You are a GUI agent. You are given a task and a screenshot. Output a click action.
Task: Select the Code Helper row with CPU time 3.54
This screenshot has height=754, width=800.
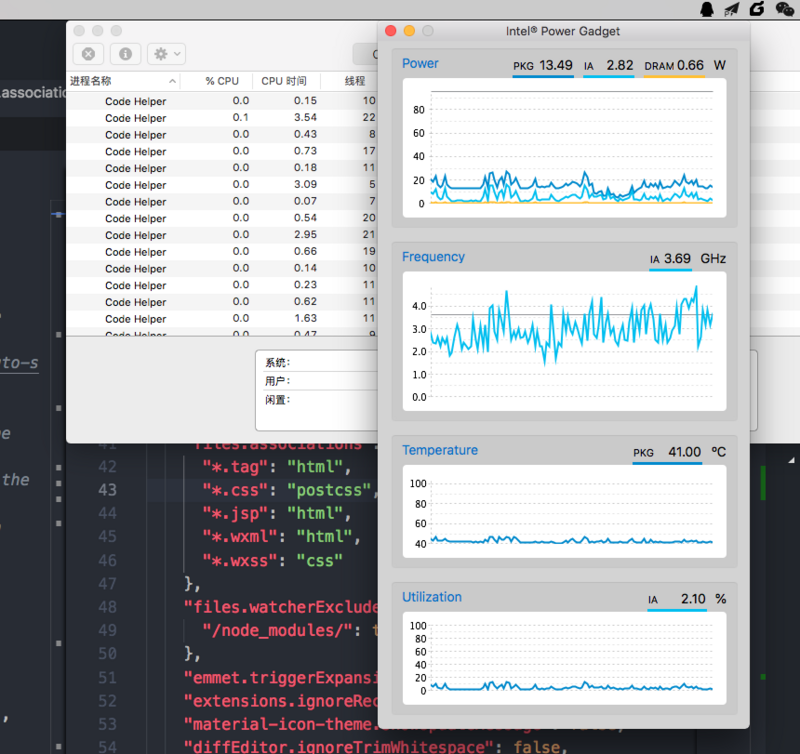(x=222, y=118)
